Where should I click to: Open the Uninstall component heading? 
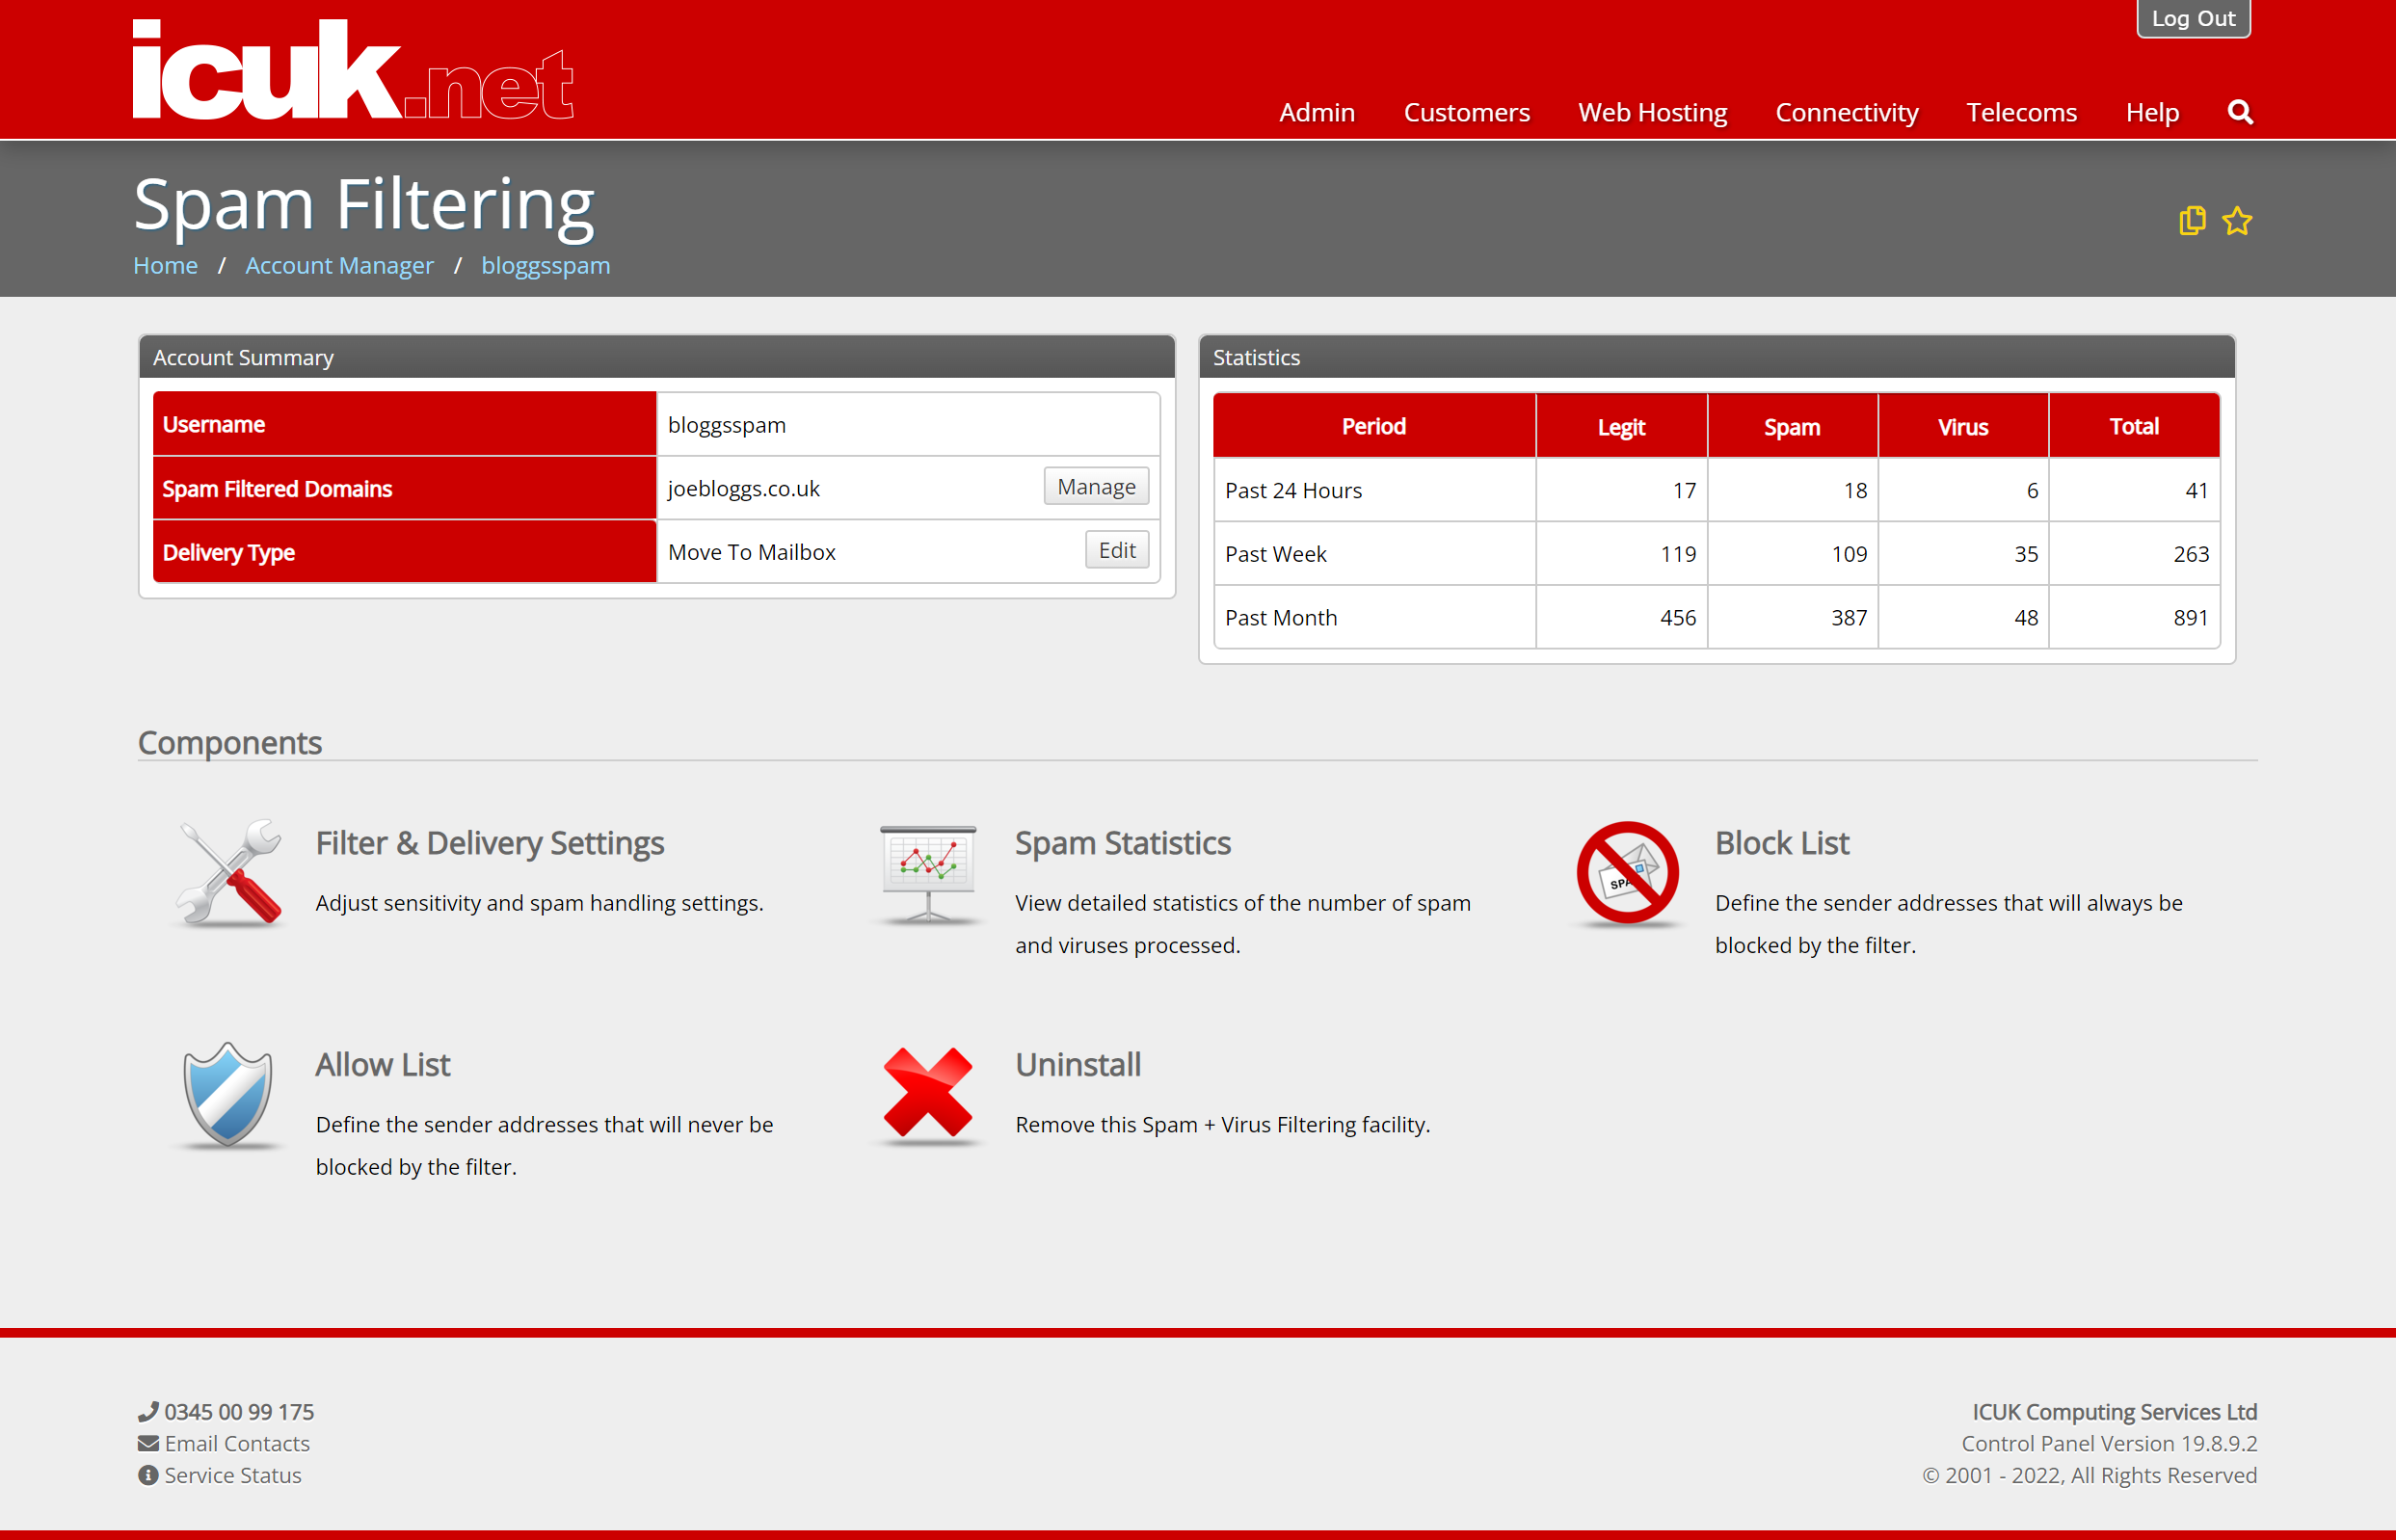(1078, 1065)
